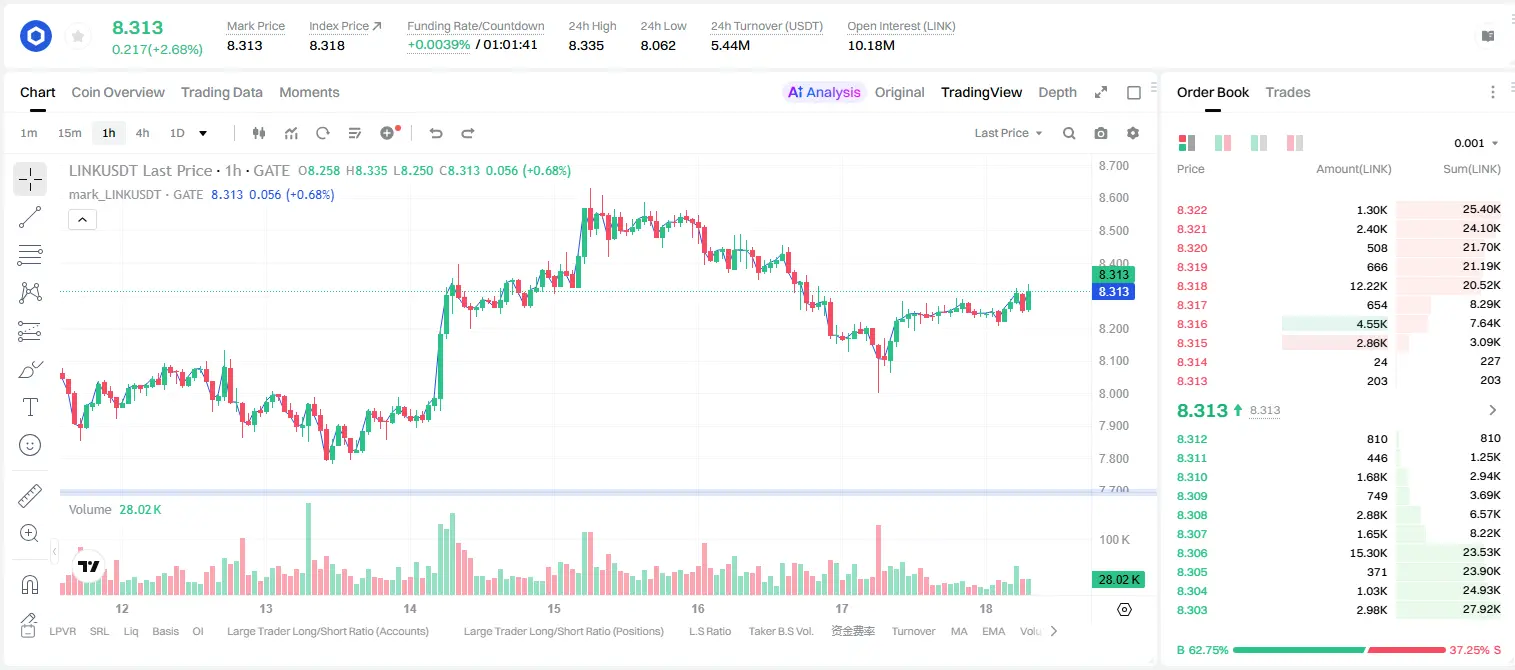Open the emoji sticker tool
This screenshot has width=1515, height=670.
click(x=30, y=445)
